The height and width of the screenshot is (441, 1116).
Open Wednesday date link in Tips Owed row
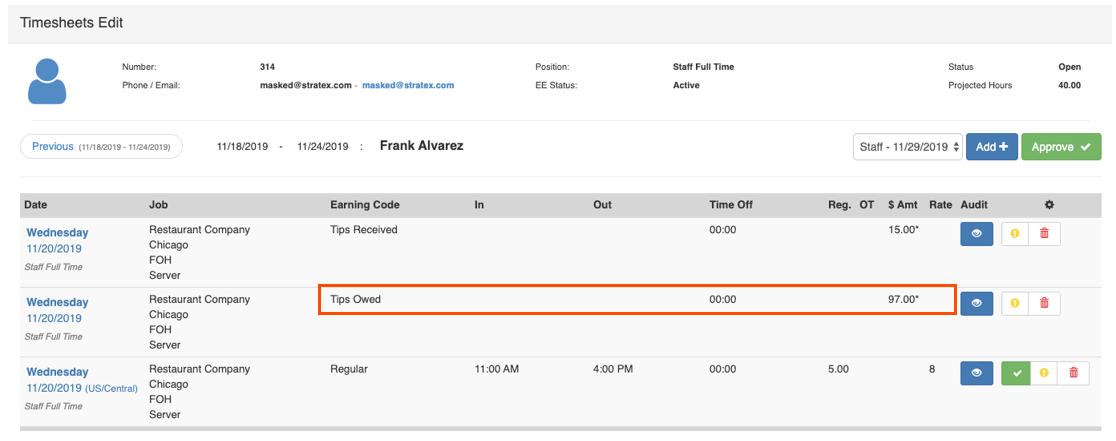pos(57,302)
